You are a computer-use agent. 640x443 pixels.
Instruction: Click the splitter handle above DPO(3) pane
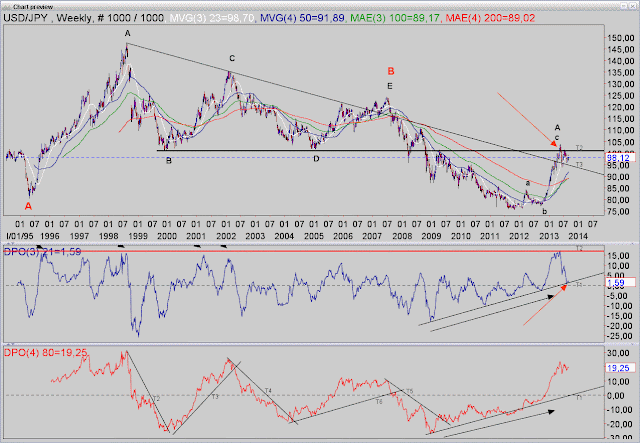[11, 243]
